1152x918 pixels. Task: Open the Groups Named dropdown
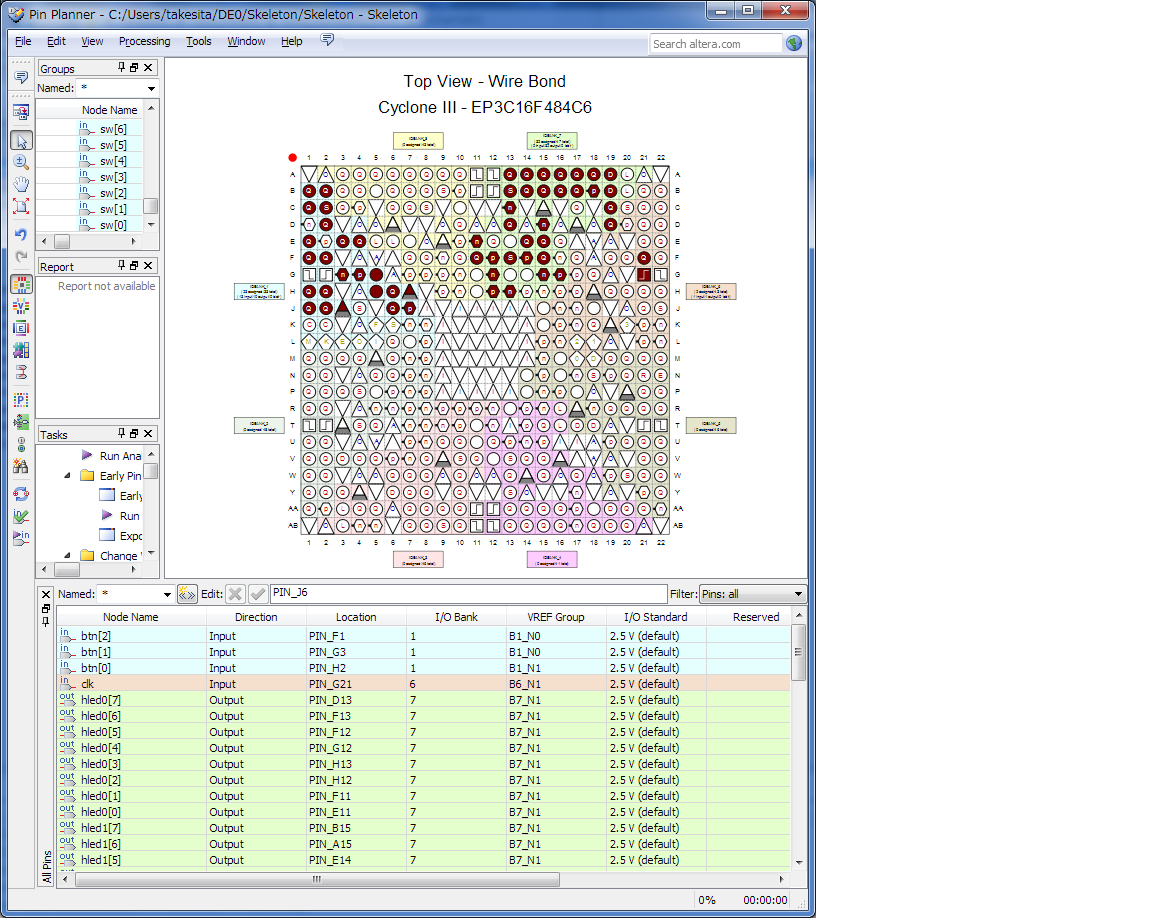click(x=151, y=89)
